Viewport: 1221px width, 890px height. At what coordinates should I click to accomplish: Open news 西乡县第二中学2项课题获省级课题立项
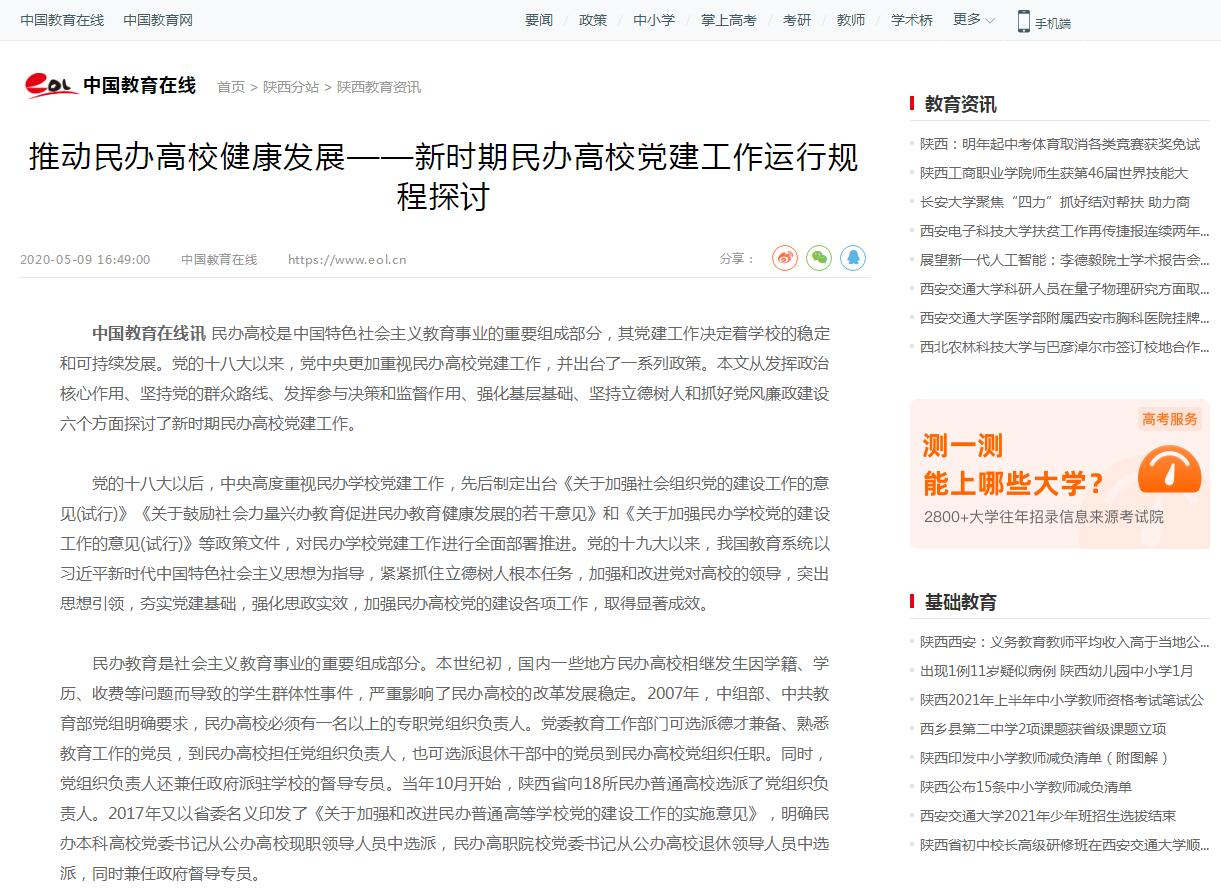point(1043,729)
